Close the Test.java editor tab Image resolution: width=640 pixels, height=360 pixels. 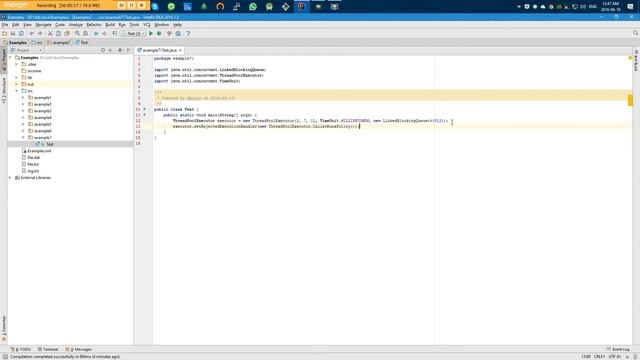[x=180, y=50]
